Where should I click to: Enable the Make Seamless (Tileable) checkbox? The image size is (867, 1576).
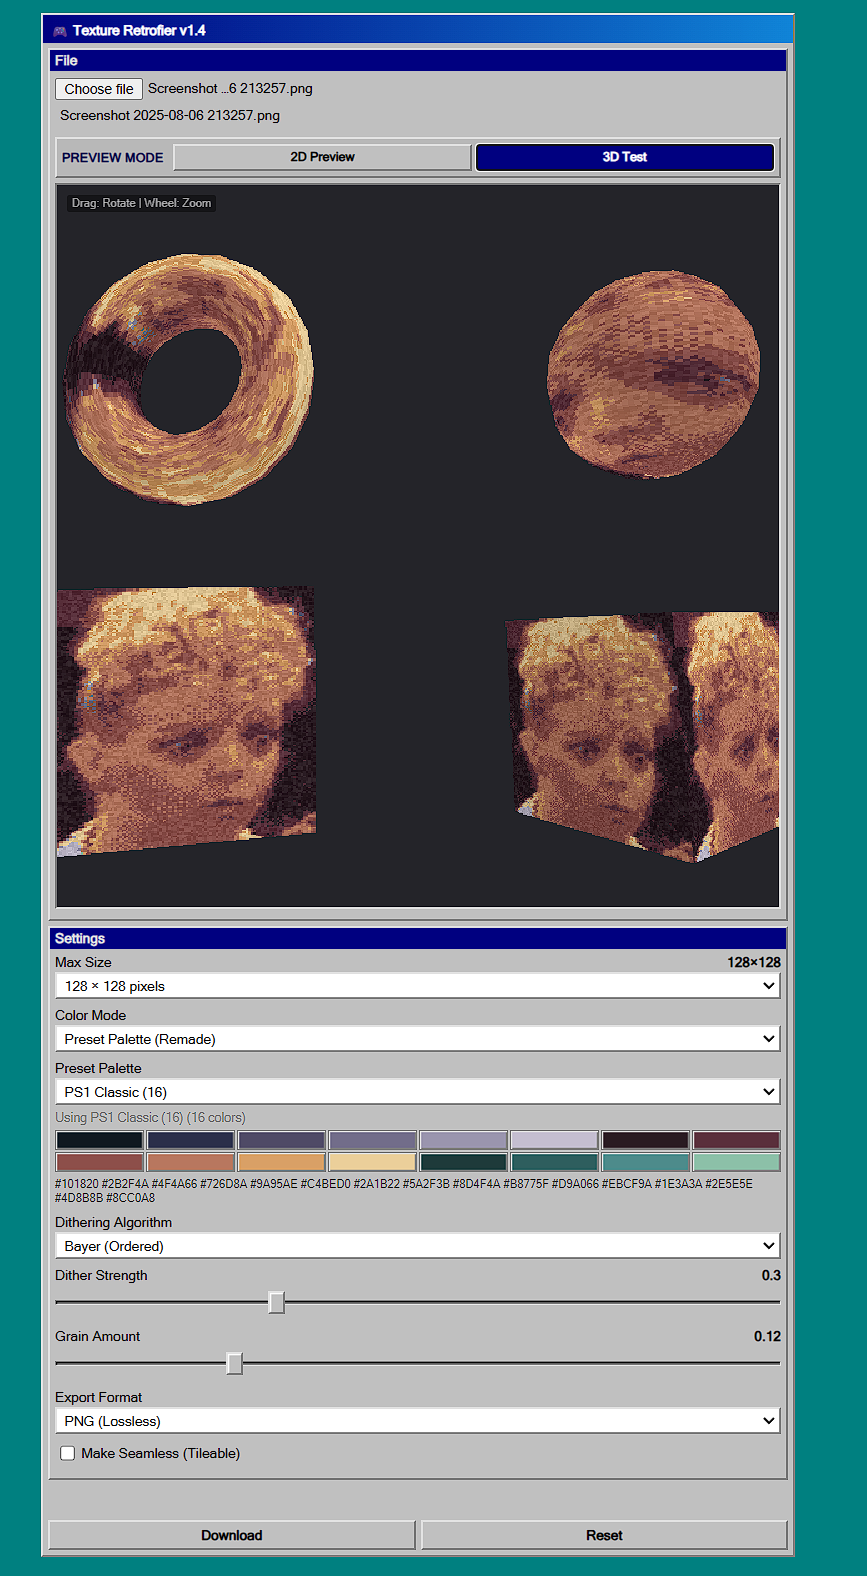point(68,1453)
